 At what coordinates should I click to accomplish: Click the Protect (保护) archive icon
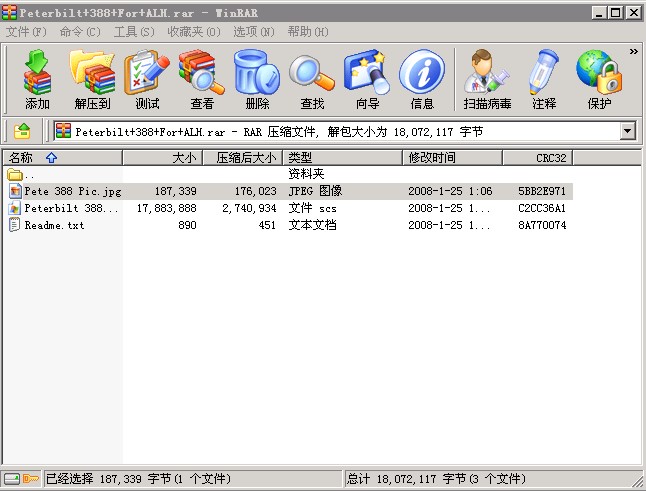[599, 79]
